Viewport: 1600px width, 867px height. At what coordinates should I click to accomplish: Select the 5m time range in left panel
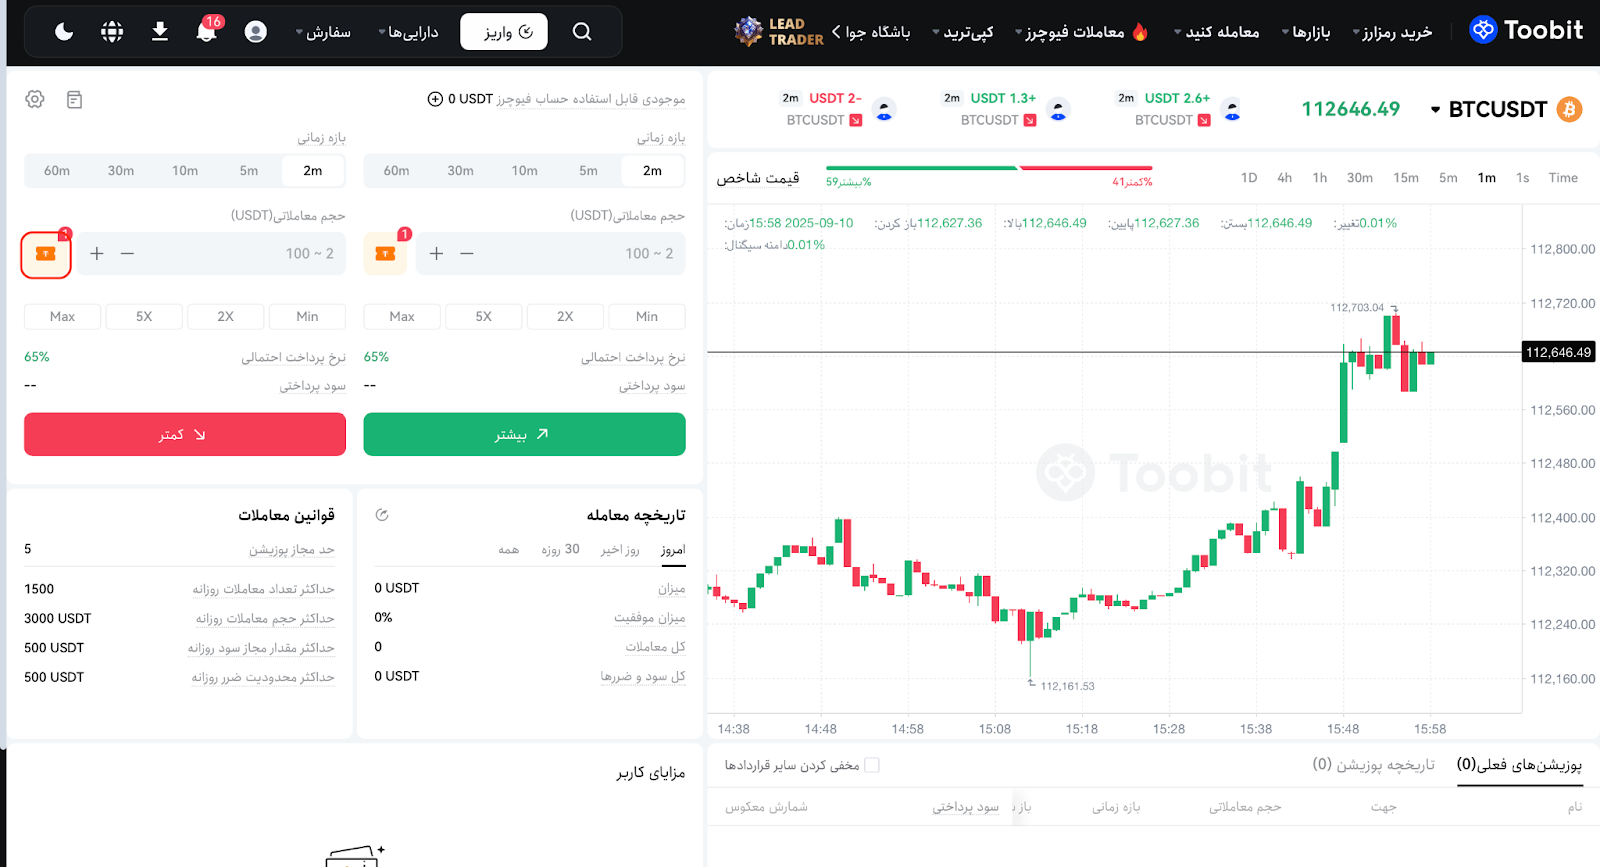249,171
